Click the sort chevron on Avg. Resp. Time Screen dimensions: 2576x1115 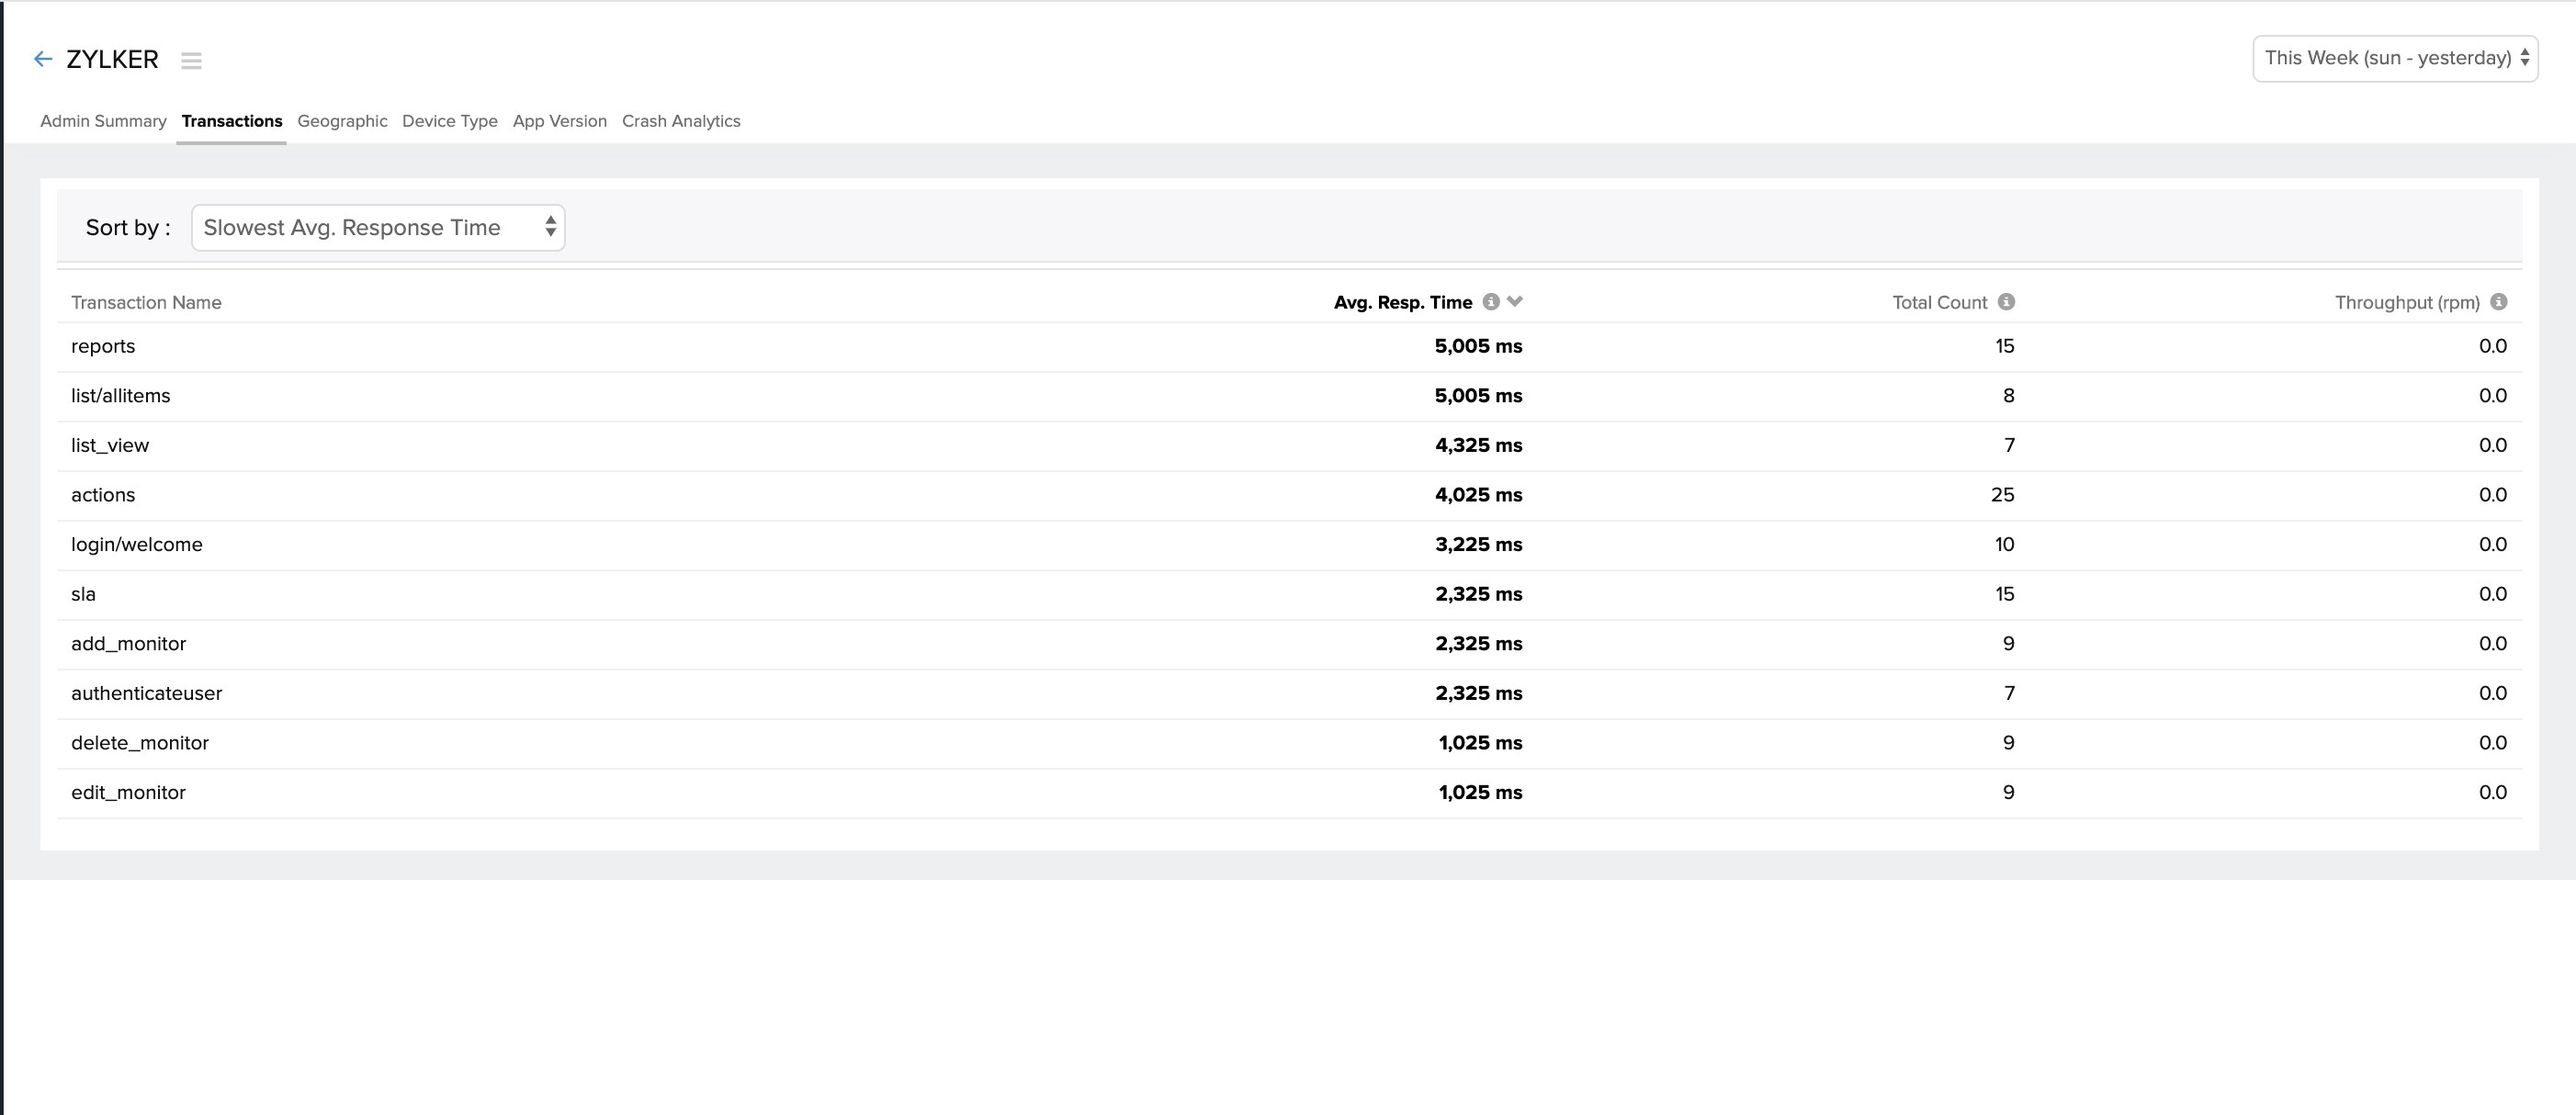(1515, 301)
